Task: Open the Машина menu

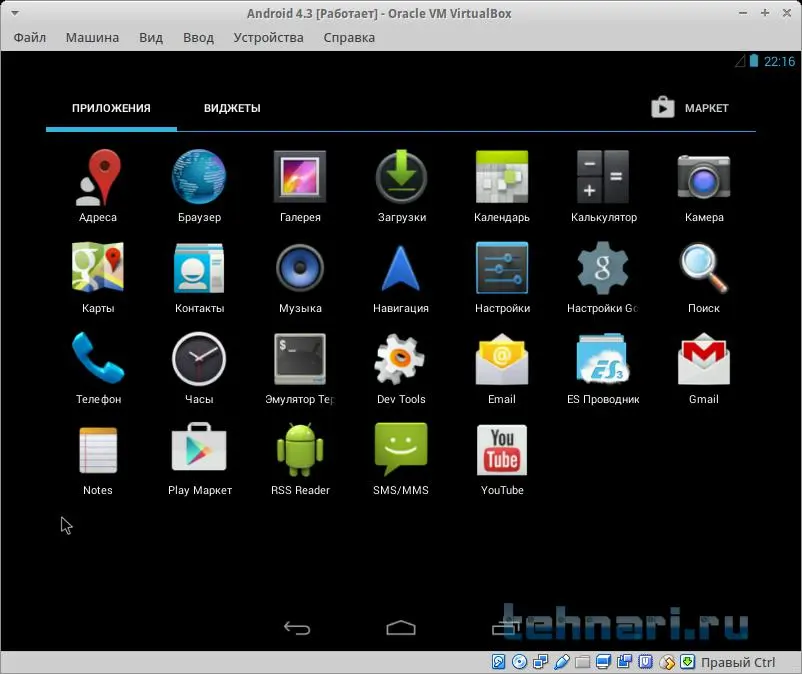Action: (x=92, y=37)
